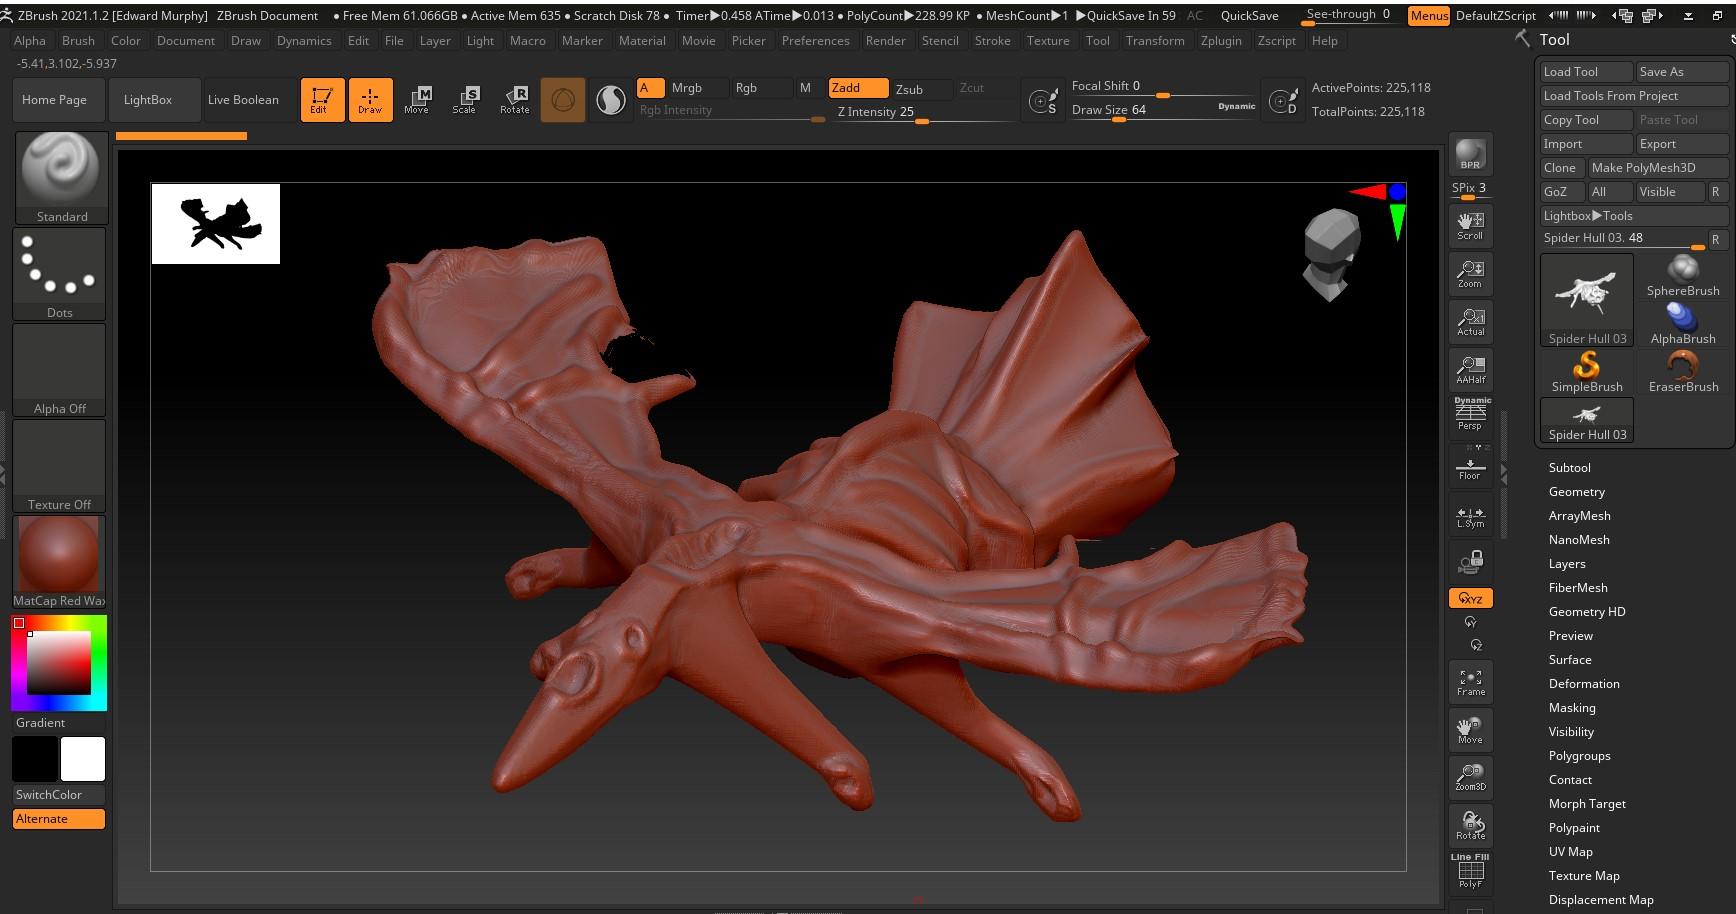Open the Zplugin menu
This screenshot has height=914, width=1736.
click(x=1220, y=41)
